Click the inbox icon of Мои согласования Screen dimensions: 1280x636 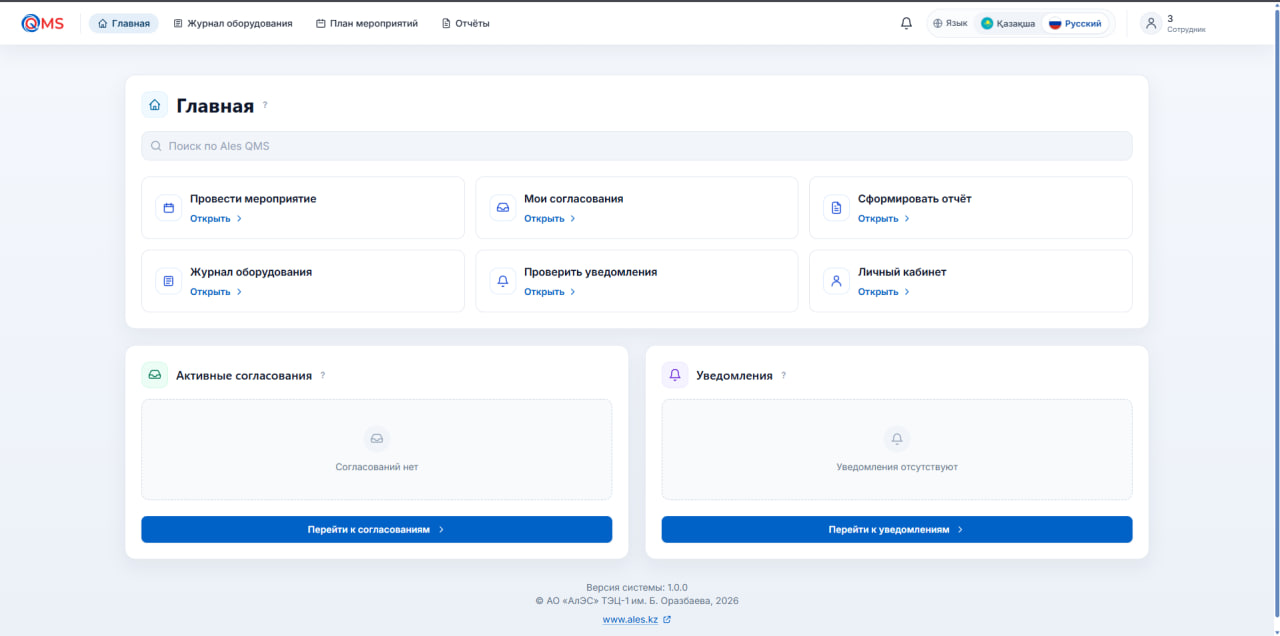pyautogui.click(x=502, y=208)
